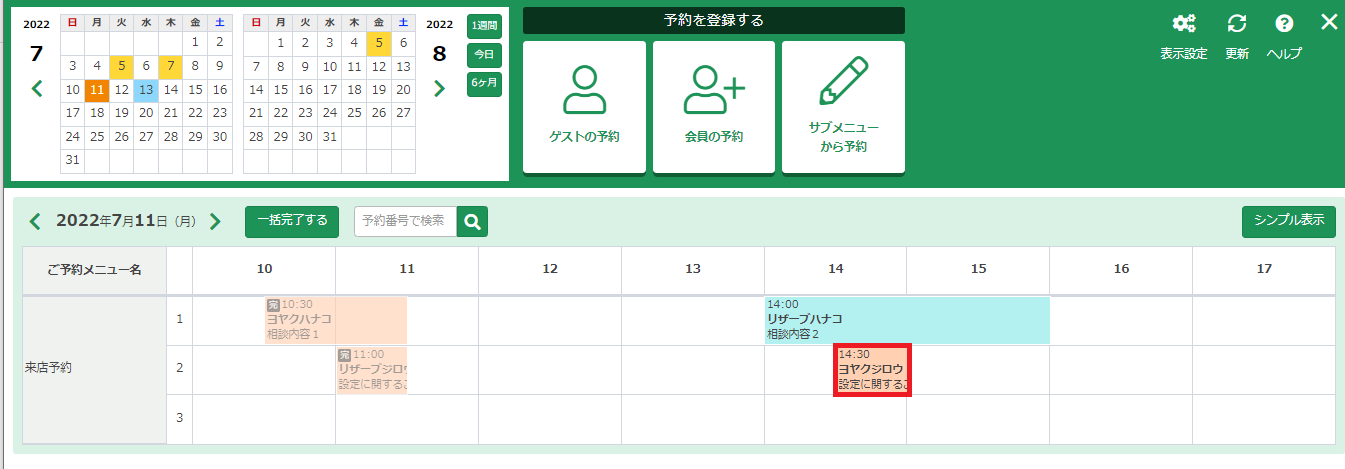Viewport: 1345px width, 469px height.
Task: Go to previous day before 2022年7月11日
Action: (35, 222)
